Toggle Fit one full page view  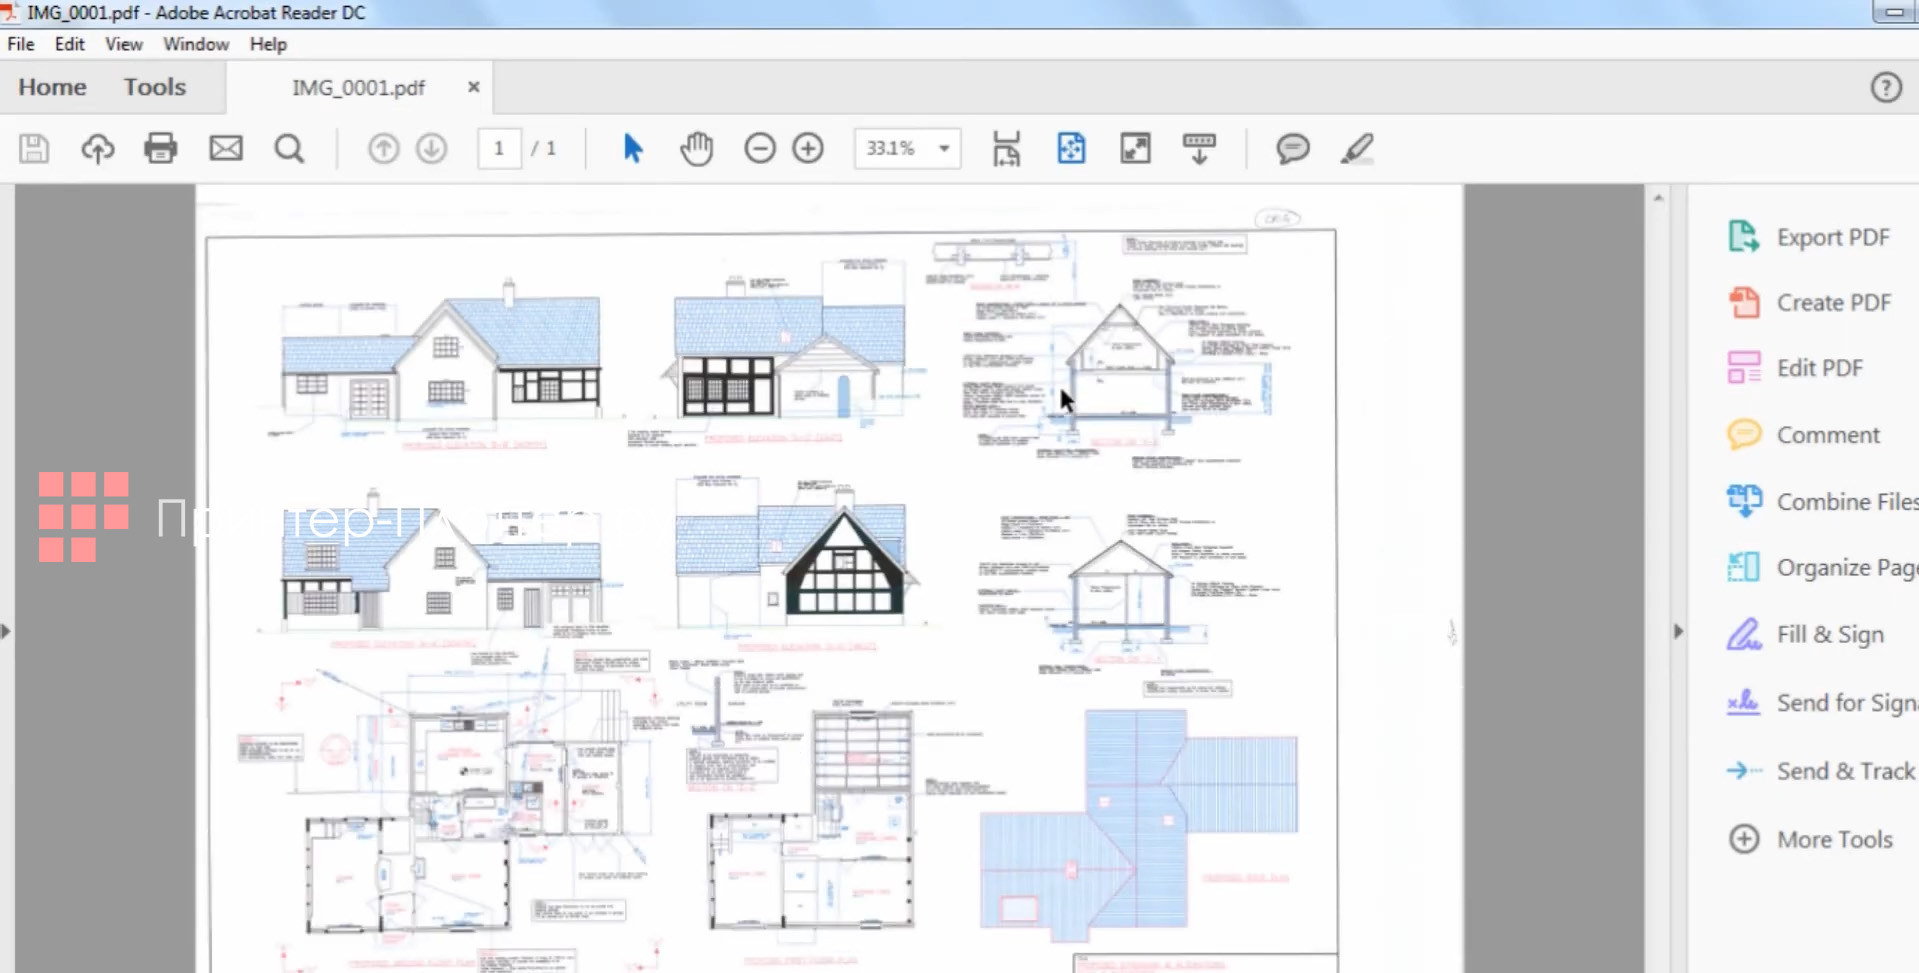(x=1071, y=149)
